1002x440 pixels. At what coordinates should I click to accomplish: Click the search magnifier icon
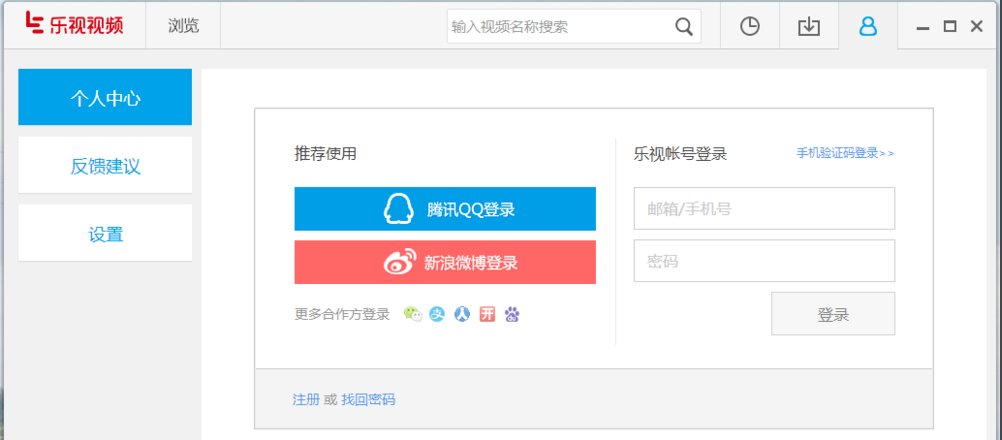point(684,27)
